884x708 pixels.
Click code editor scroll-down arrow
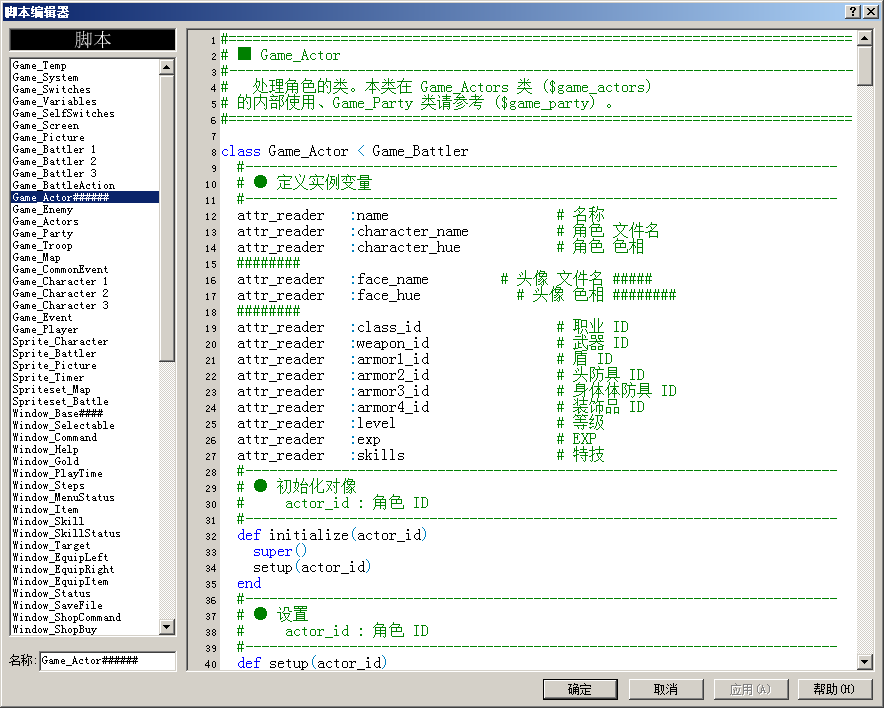pos(864,662)
